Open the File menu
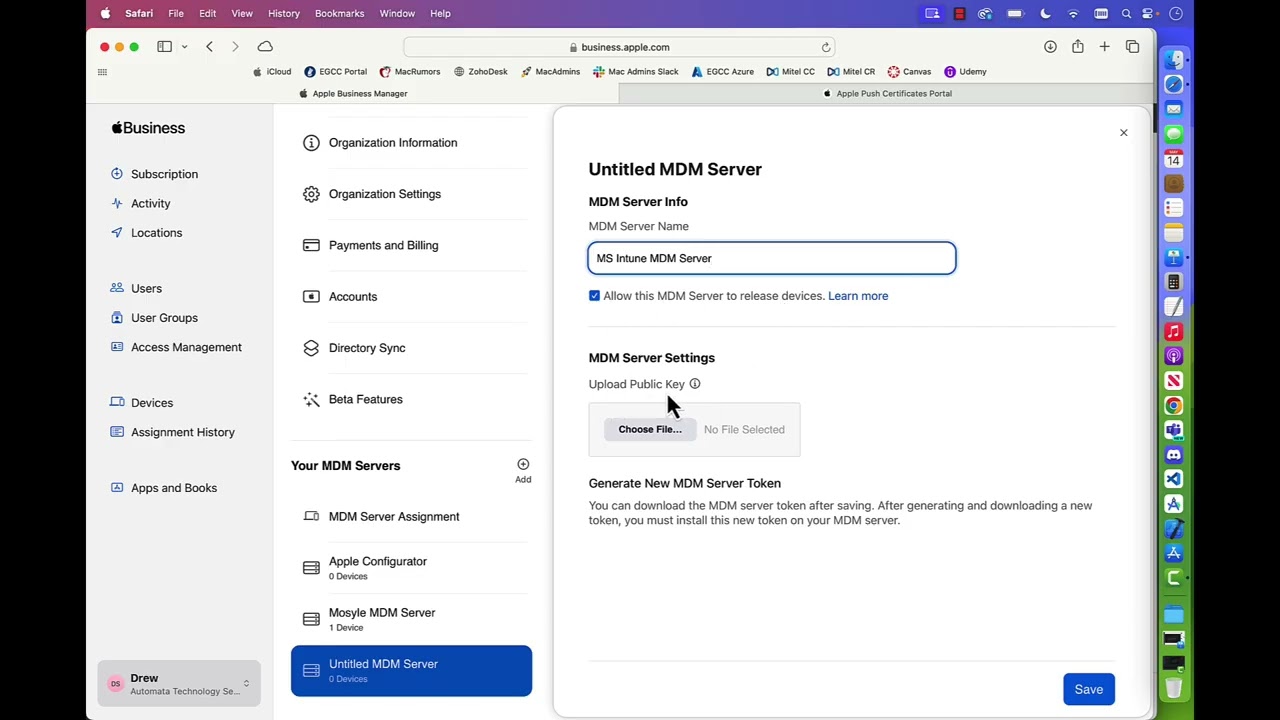 (x=176, y=13)
